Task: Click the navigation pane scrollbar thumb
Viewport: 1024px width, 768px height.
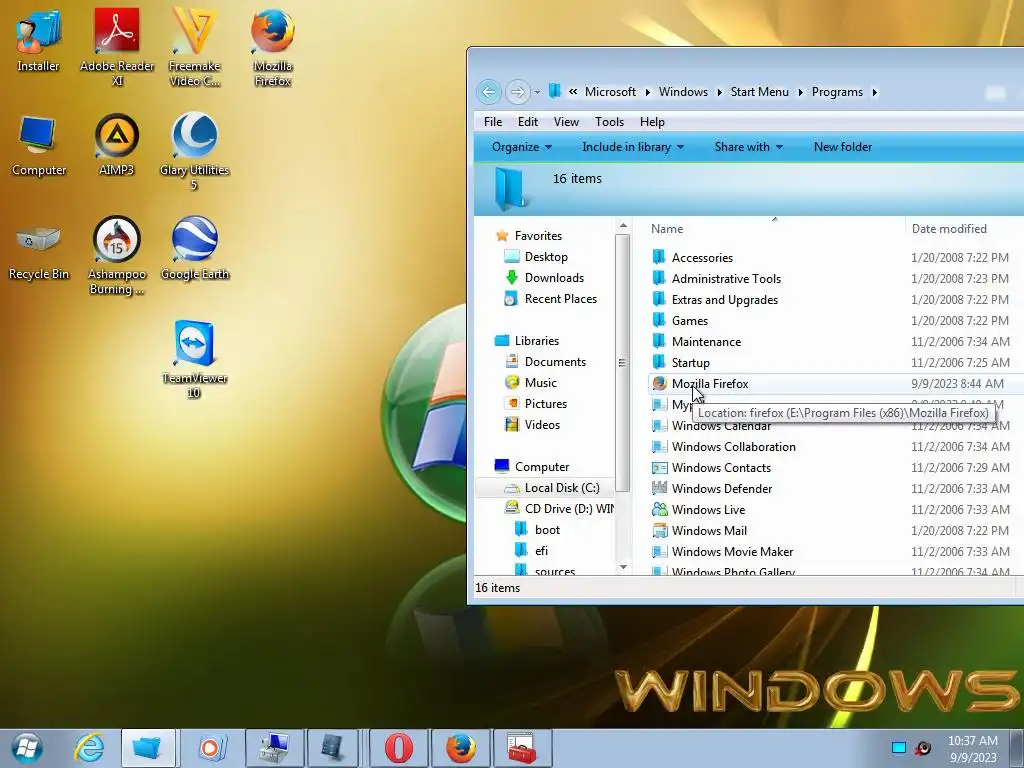Action: 623,362
